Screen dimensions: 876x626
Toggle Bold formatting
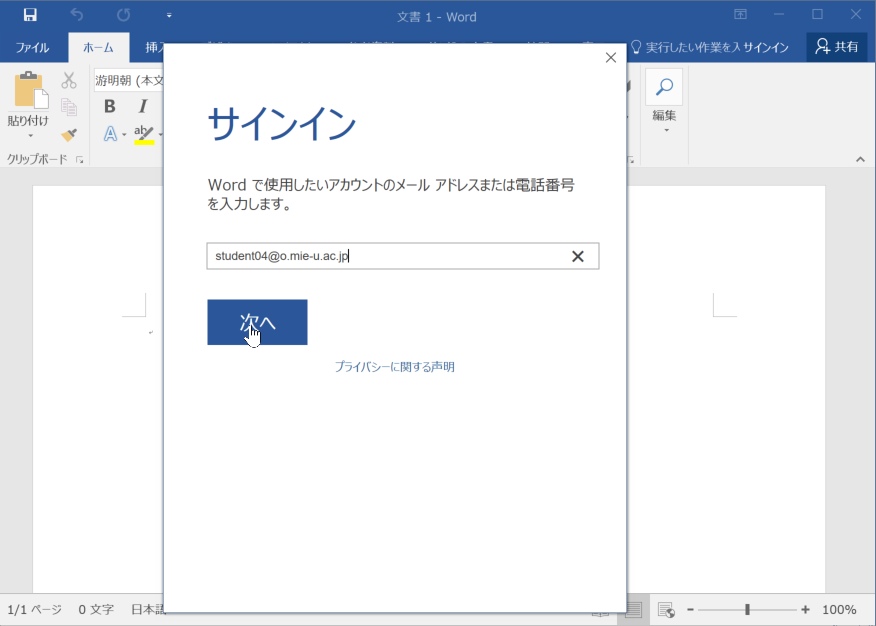110,106
